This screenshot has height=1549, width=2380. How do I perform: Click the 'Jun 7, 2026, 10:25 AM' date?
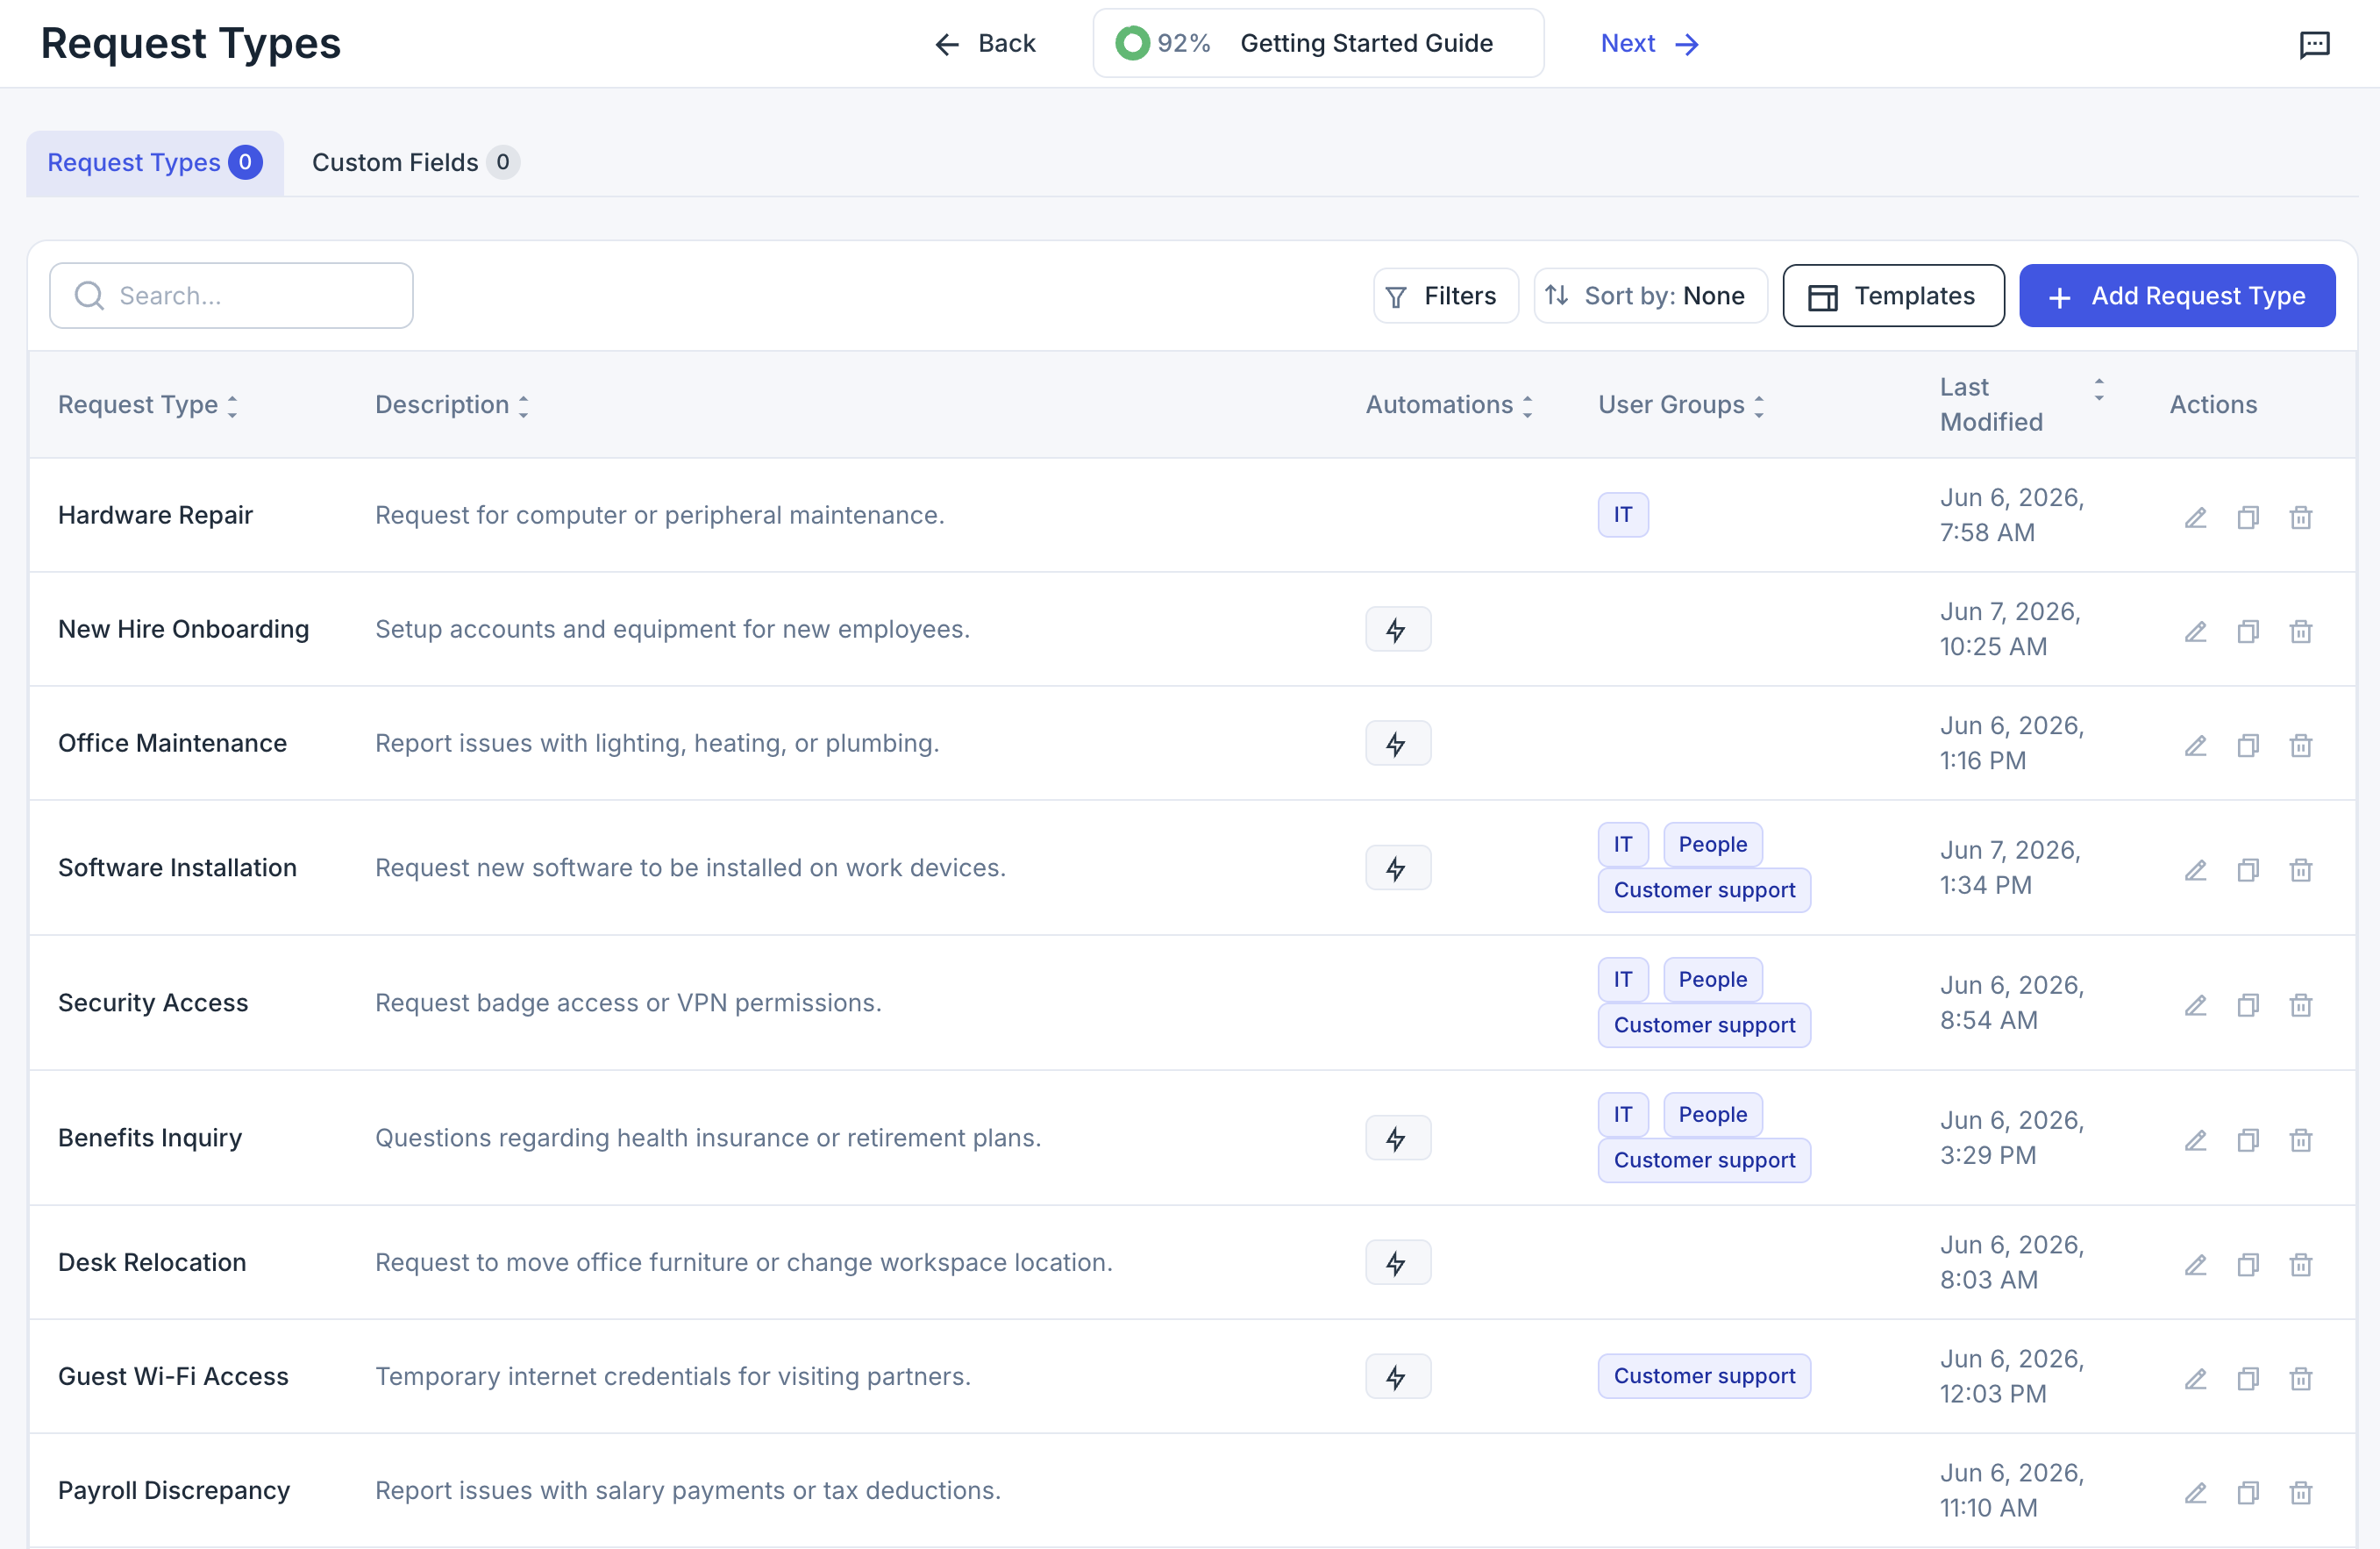point(2009,629)
